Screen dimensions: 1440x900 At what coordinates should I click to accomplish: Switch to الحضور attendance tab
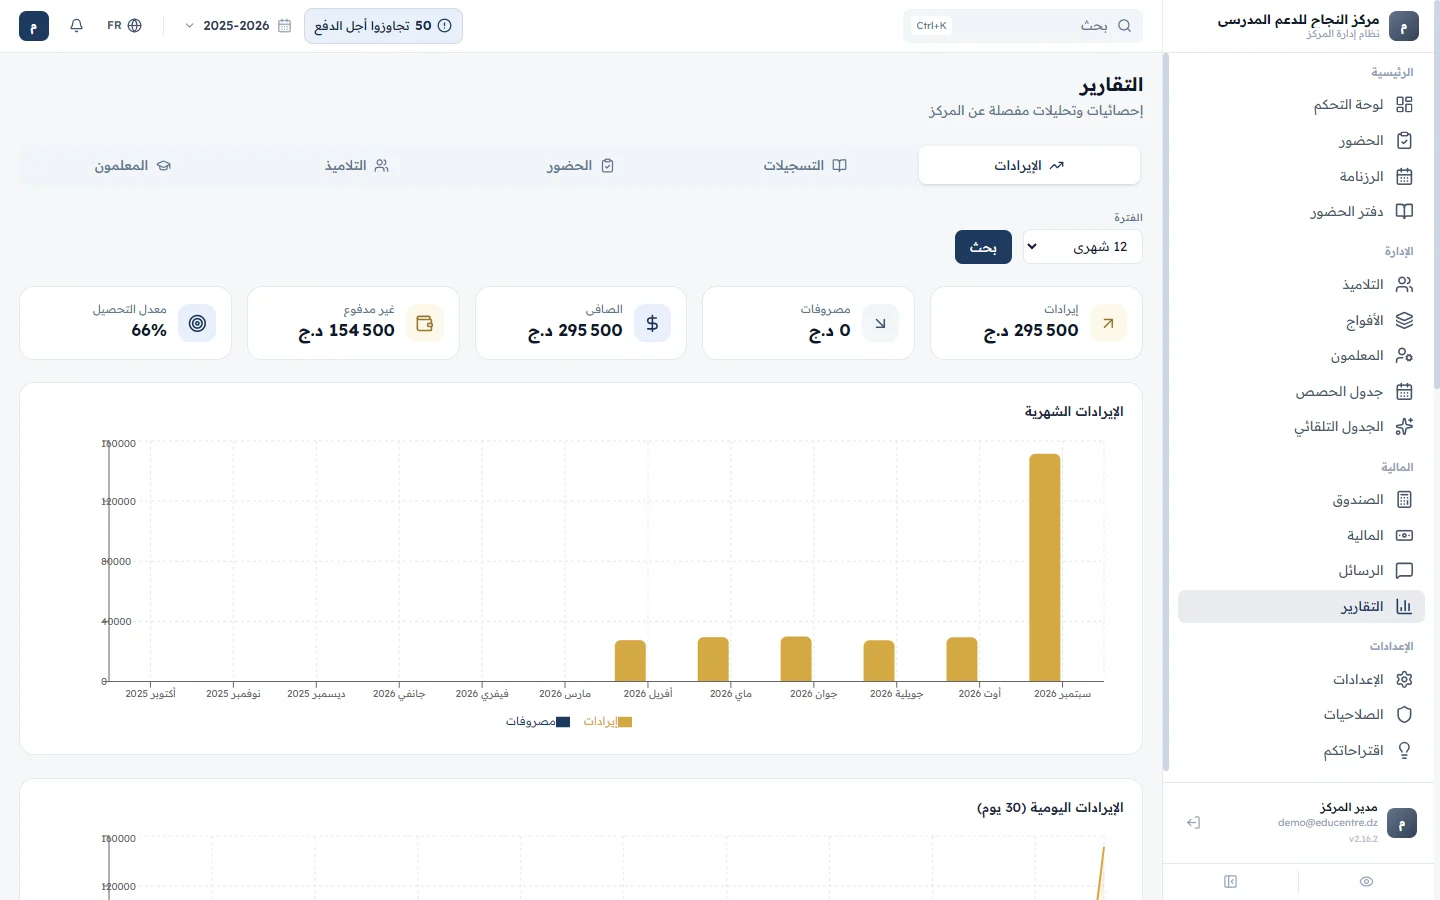click(x=581, y=166)
